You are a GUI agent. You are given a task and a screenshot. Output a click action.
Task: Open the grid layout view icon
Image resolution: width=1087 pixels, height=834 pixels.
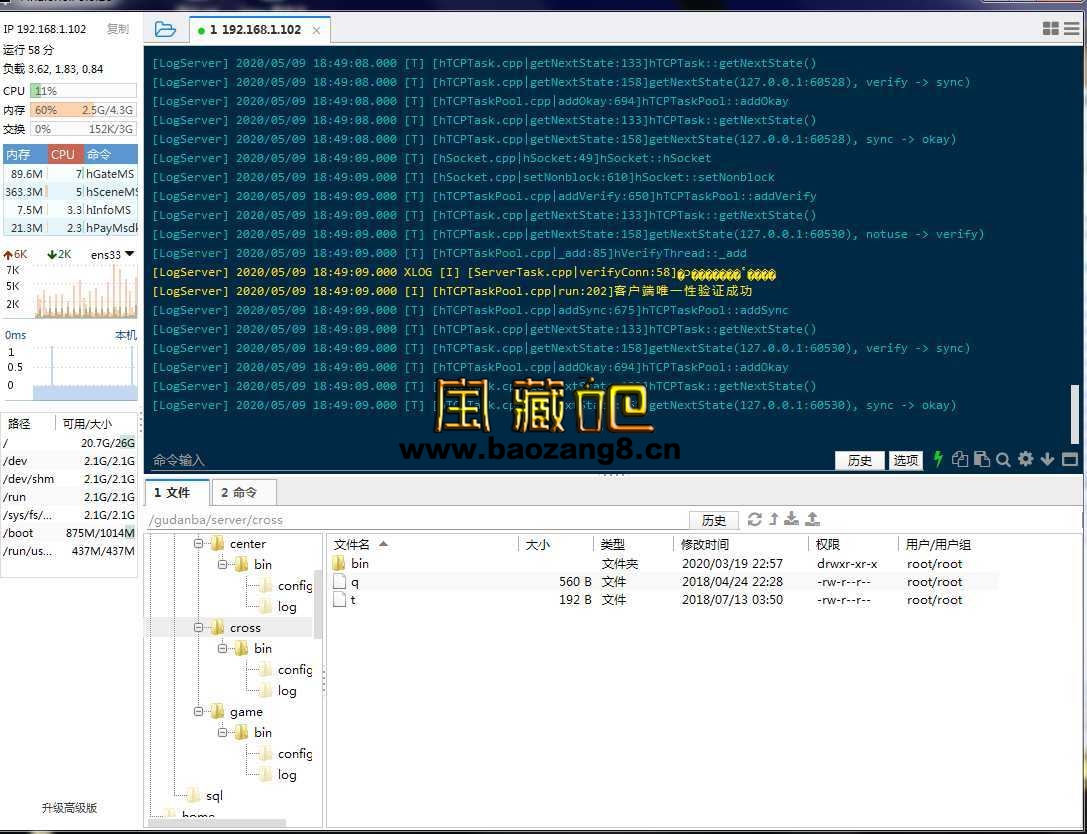coord(1050,28)
